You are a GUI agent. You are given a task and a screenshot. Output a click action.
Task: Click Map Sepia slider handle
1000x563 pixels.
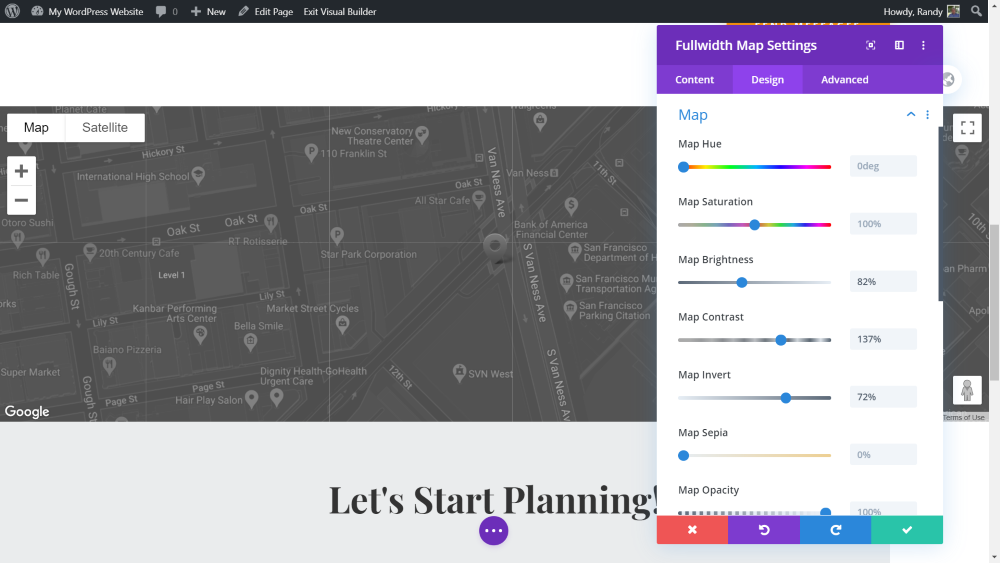tap(683, 456)
